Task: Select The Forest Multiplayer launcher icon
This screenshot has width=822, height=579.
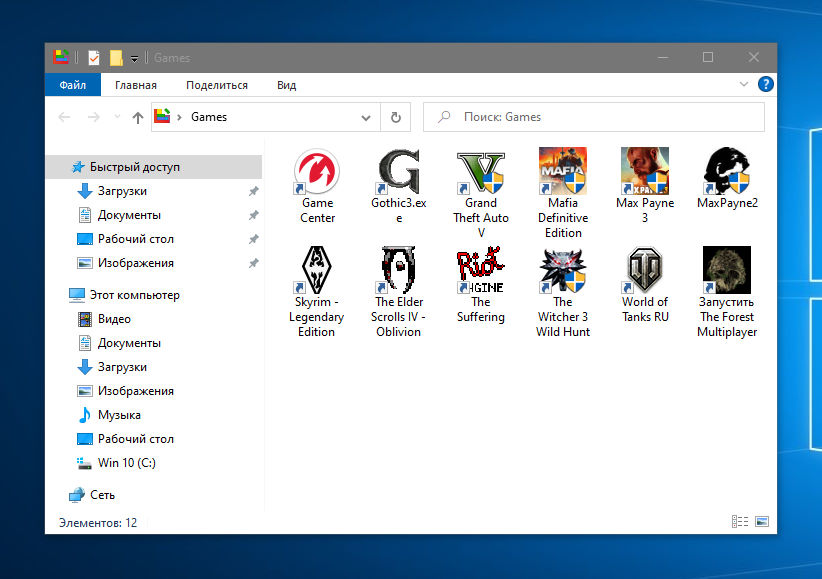Action: point(727,270)
